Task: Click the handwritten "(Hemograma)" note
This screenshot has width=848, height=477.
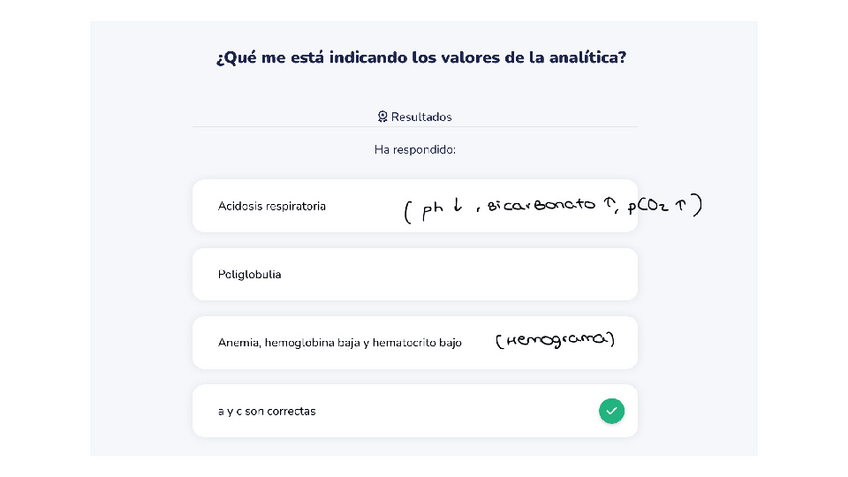Action: pos(555,341)
